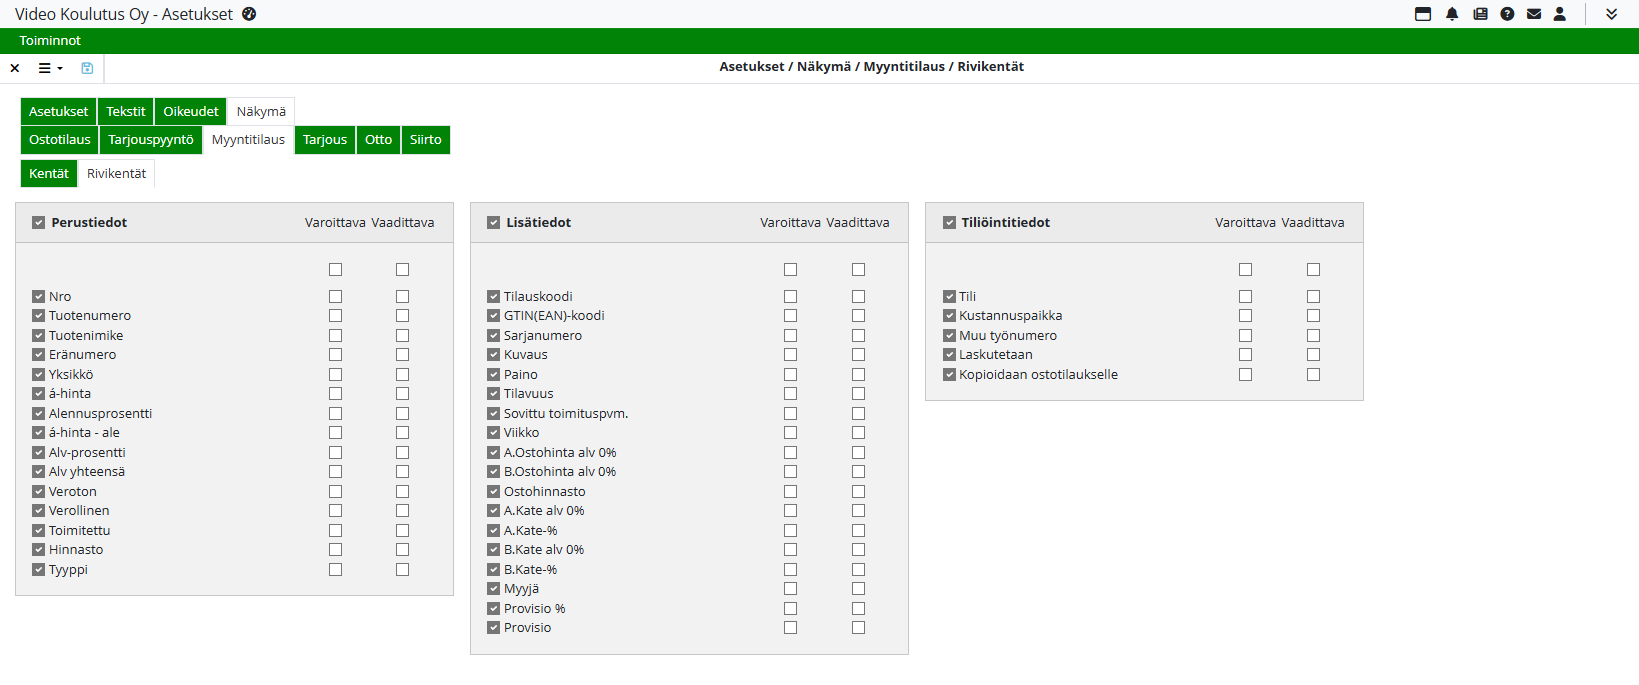The width and height of the screenshot is (1639, 685).
Task: Go to the Kentät tab
Action: point(48,174)
